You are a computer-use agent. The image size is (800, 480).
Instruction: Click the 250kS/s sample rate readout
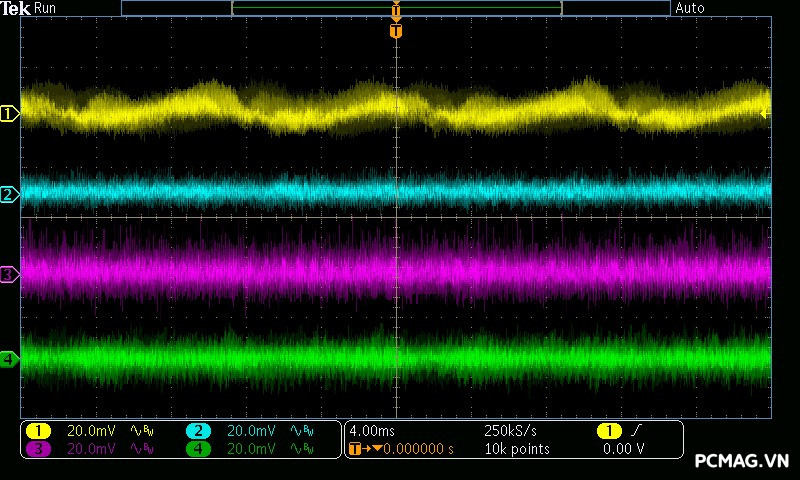(511, 431)
